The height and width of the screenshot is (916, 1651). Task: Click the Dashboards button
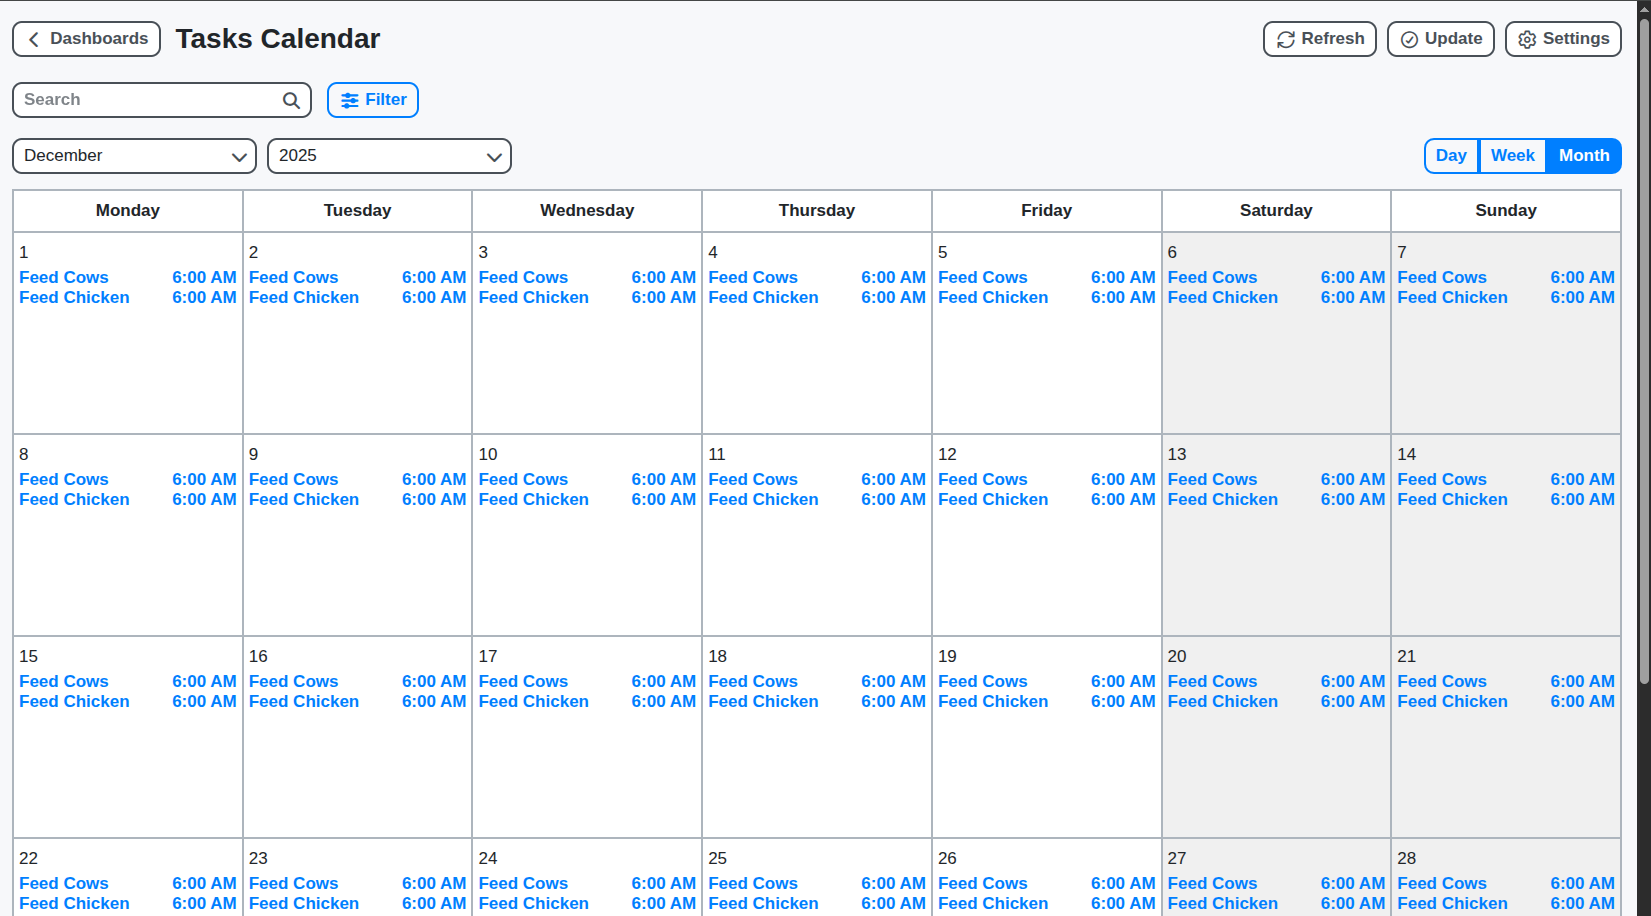point(86,39)
